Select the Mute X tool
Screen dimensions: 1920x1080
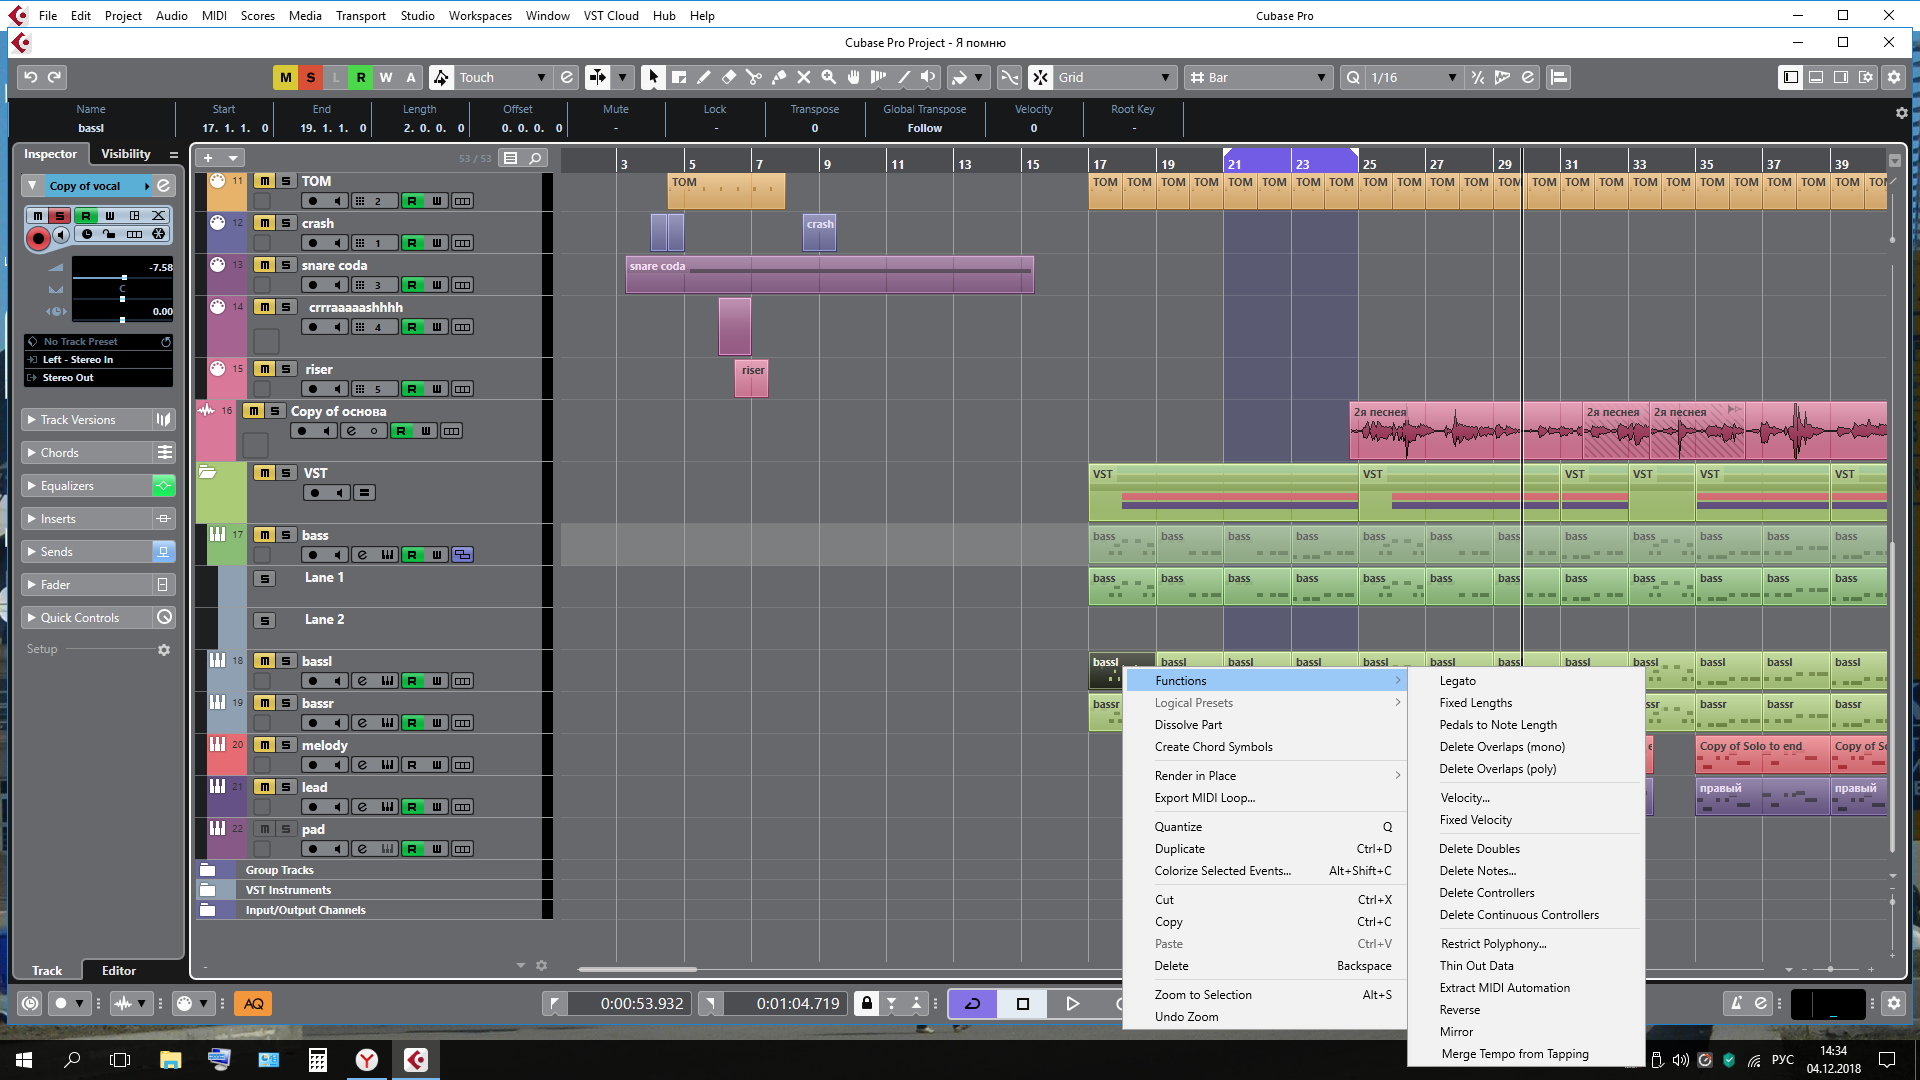click(804, 77)
